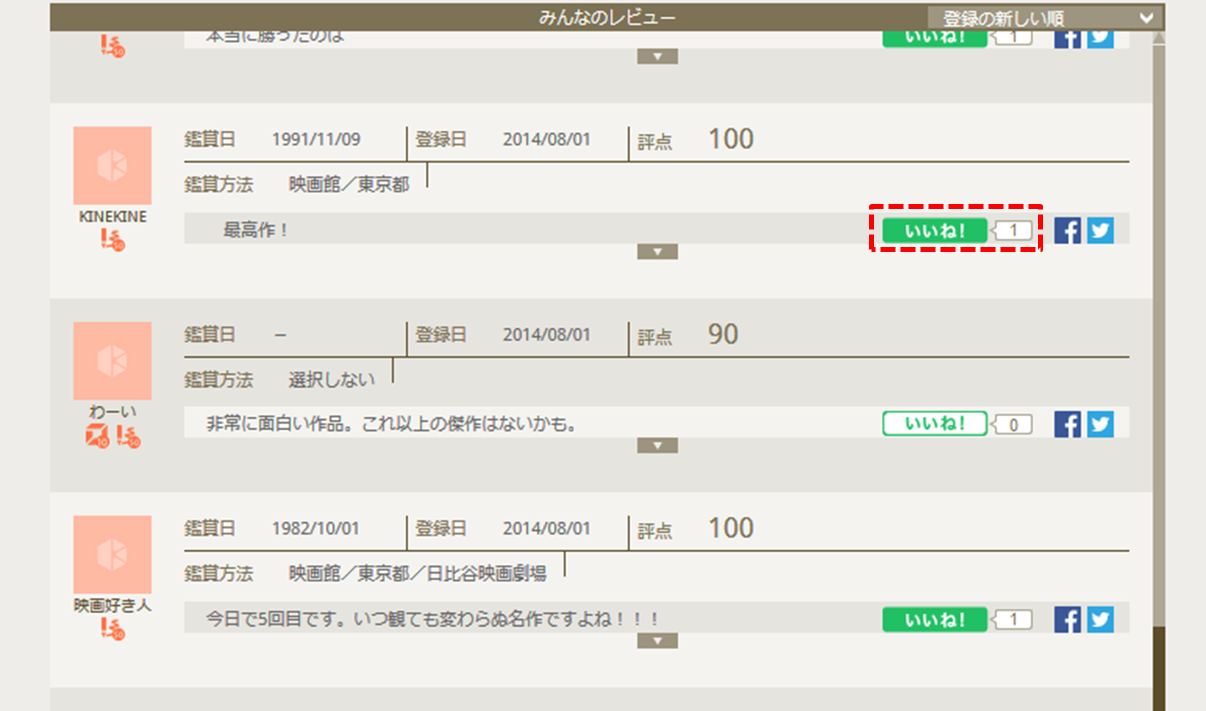This screenshot has height=711, width=1206.
Task: Click the 映画好き人 username link
Action: tap(113, 605)
